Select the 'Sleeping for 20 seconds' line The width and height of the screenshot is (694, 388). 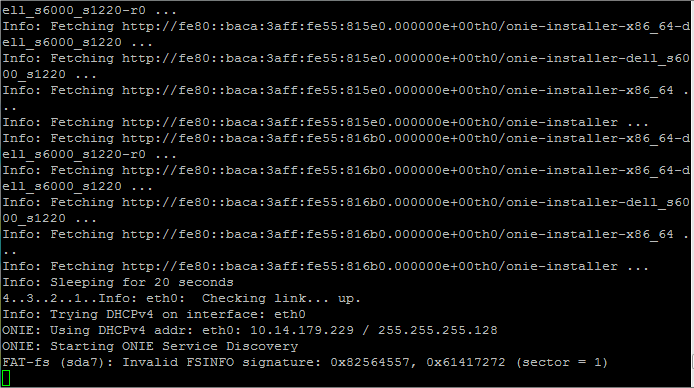click(x=118, y=282)
